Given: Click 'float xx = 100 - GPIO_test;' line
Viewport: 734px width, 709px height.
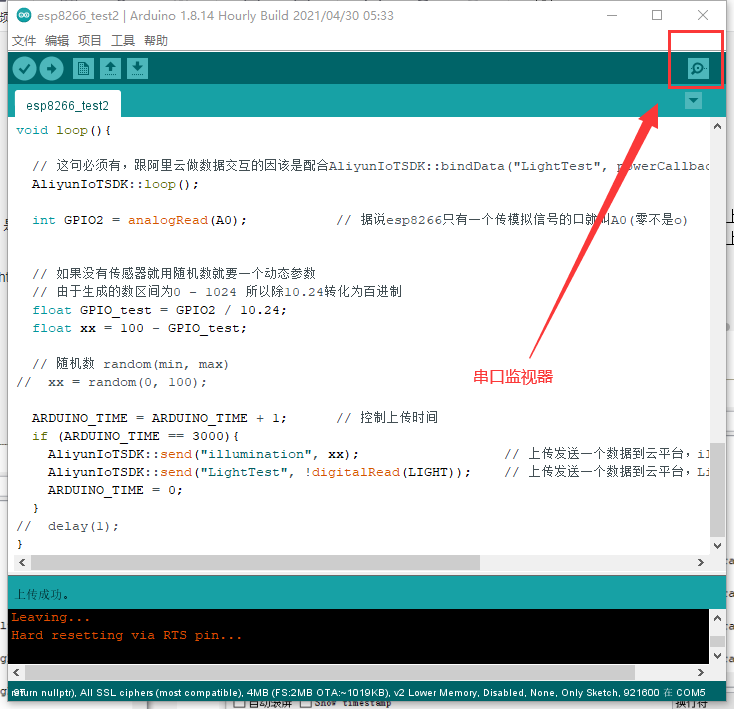Looking at the screenshot, I should click(139, 328).
